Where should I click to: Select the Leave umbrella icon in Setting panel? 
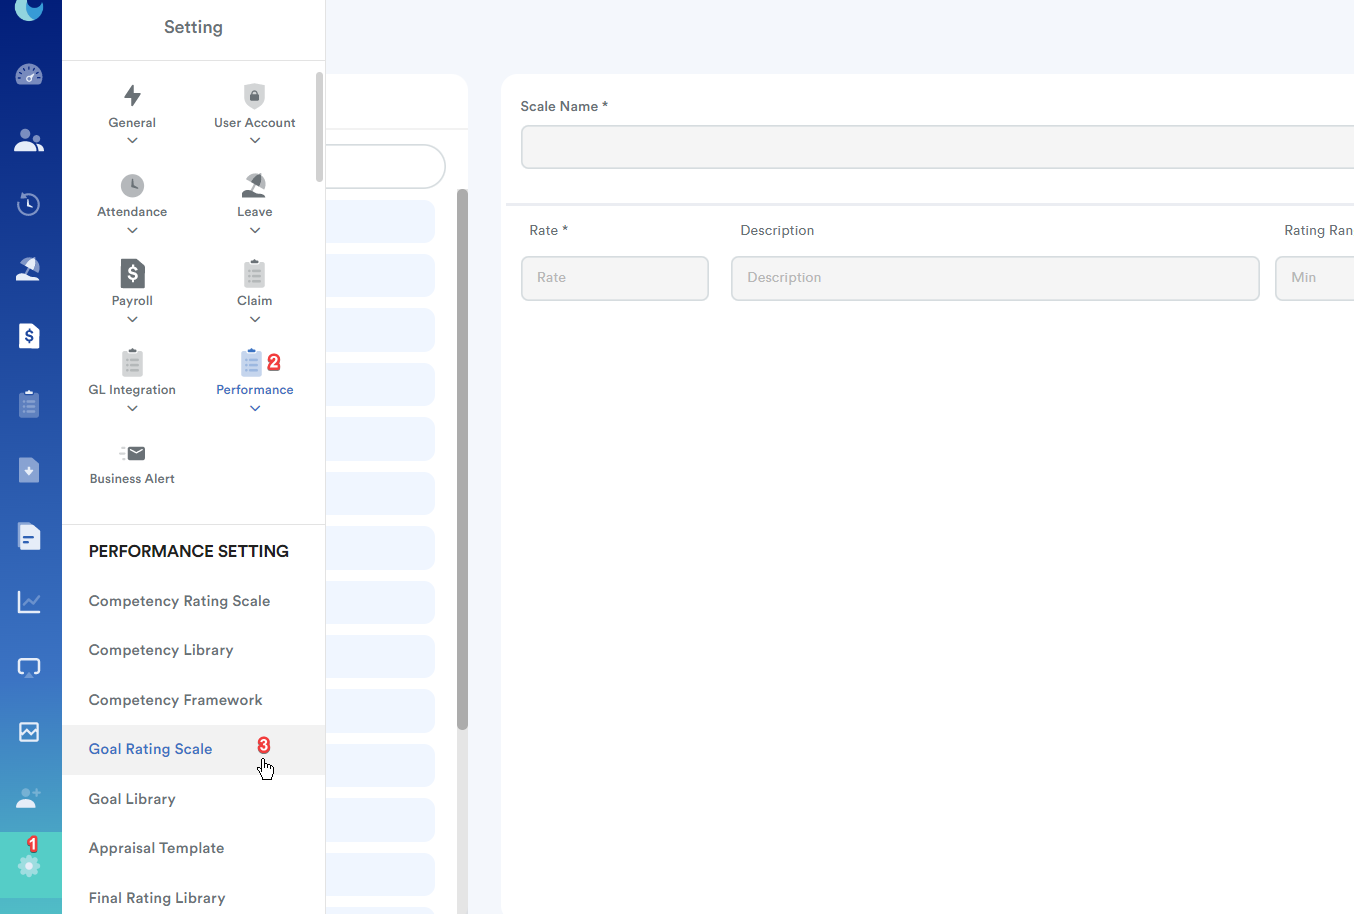(254, 185)
